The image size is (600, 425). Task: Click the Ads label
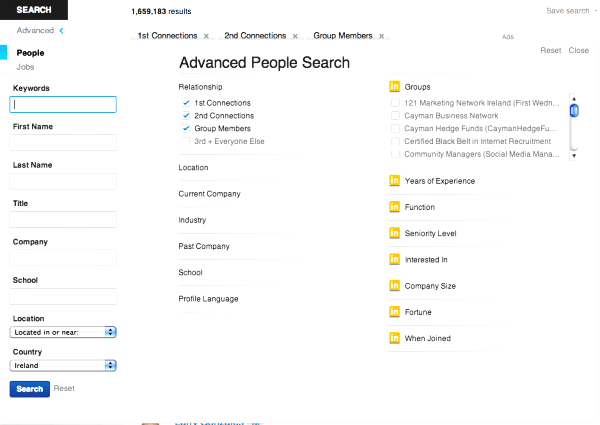[x=508, y=37]
